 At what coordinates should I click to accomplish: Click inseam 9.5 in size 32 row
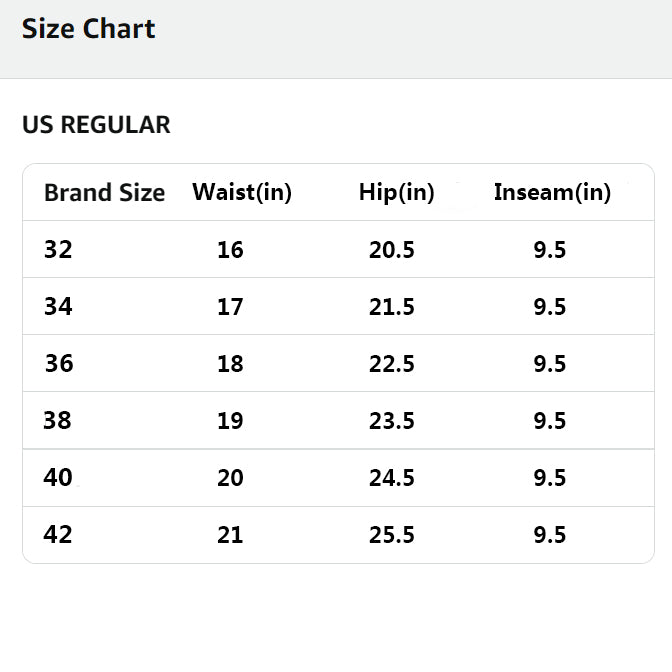tap(550, 250)
